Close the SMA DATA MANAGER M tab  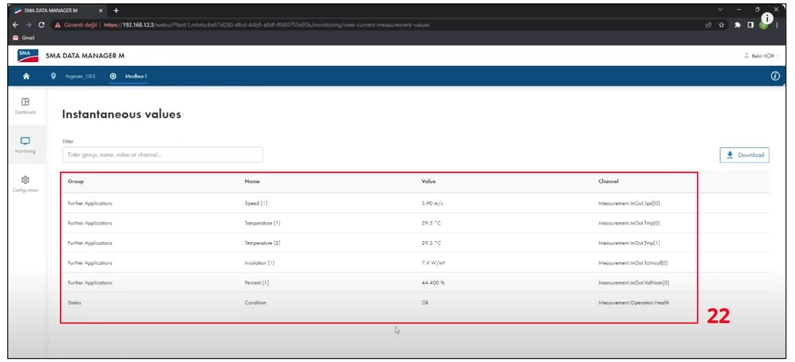(101, 10)
